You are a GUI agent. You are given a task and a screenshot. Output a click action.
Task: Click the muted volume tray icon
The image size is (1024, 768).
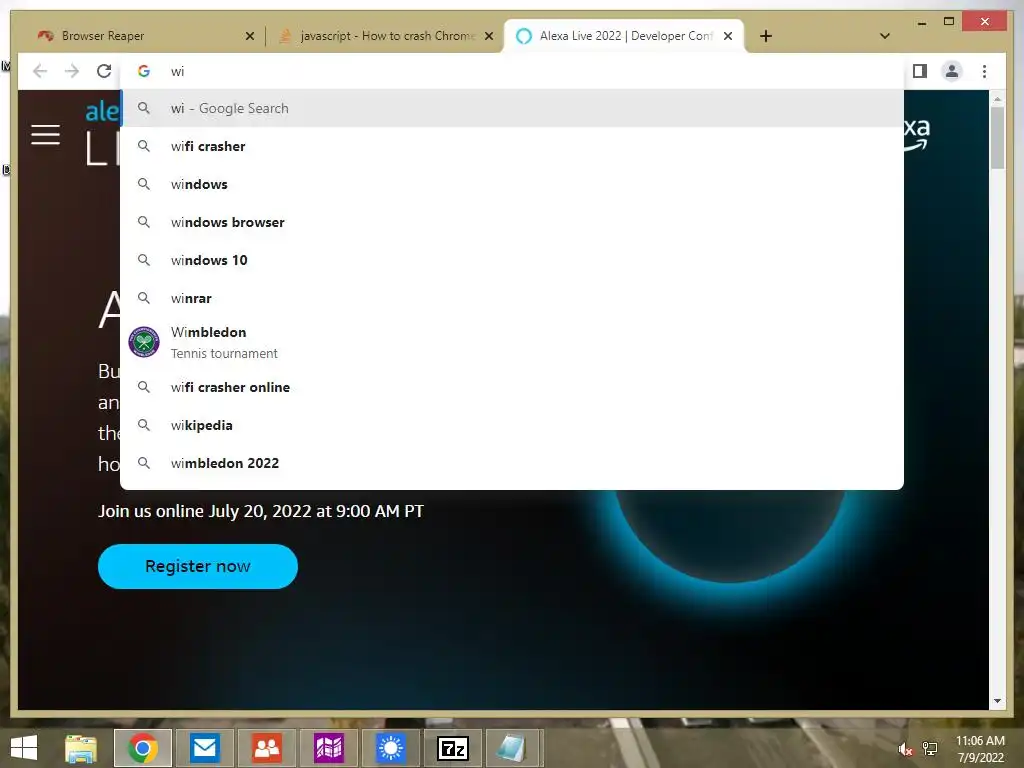click(x=905, y=749)
